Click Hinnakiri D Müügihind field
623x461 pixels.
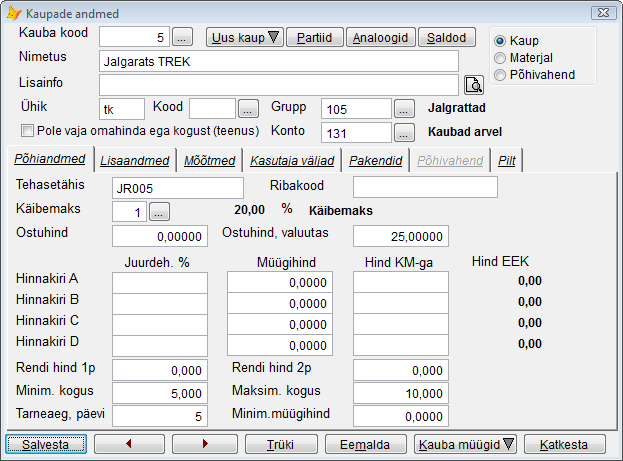(280, 345)
